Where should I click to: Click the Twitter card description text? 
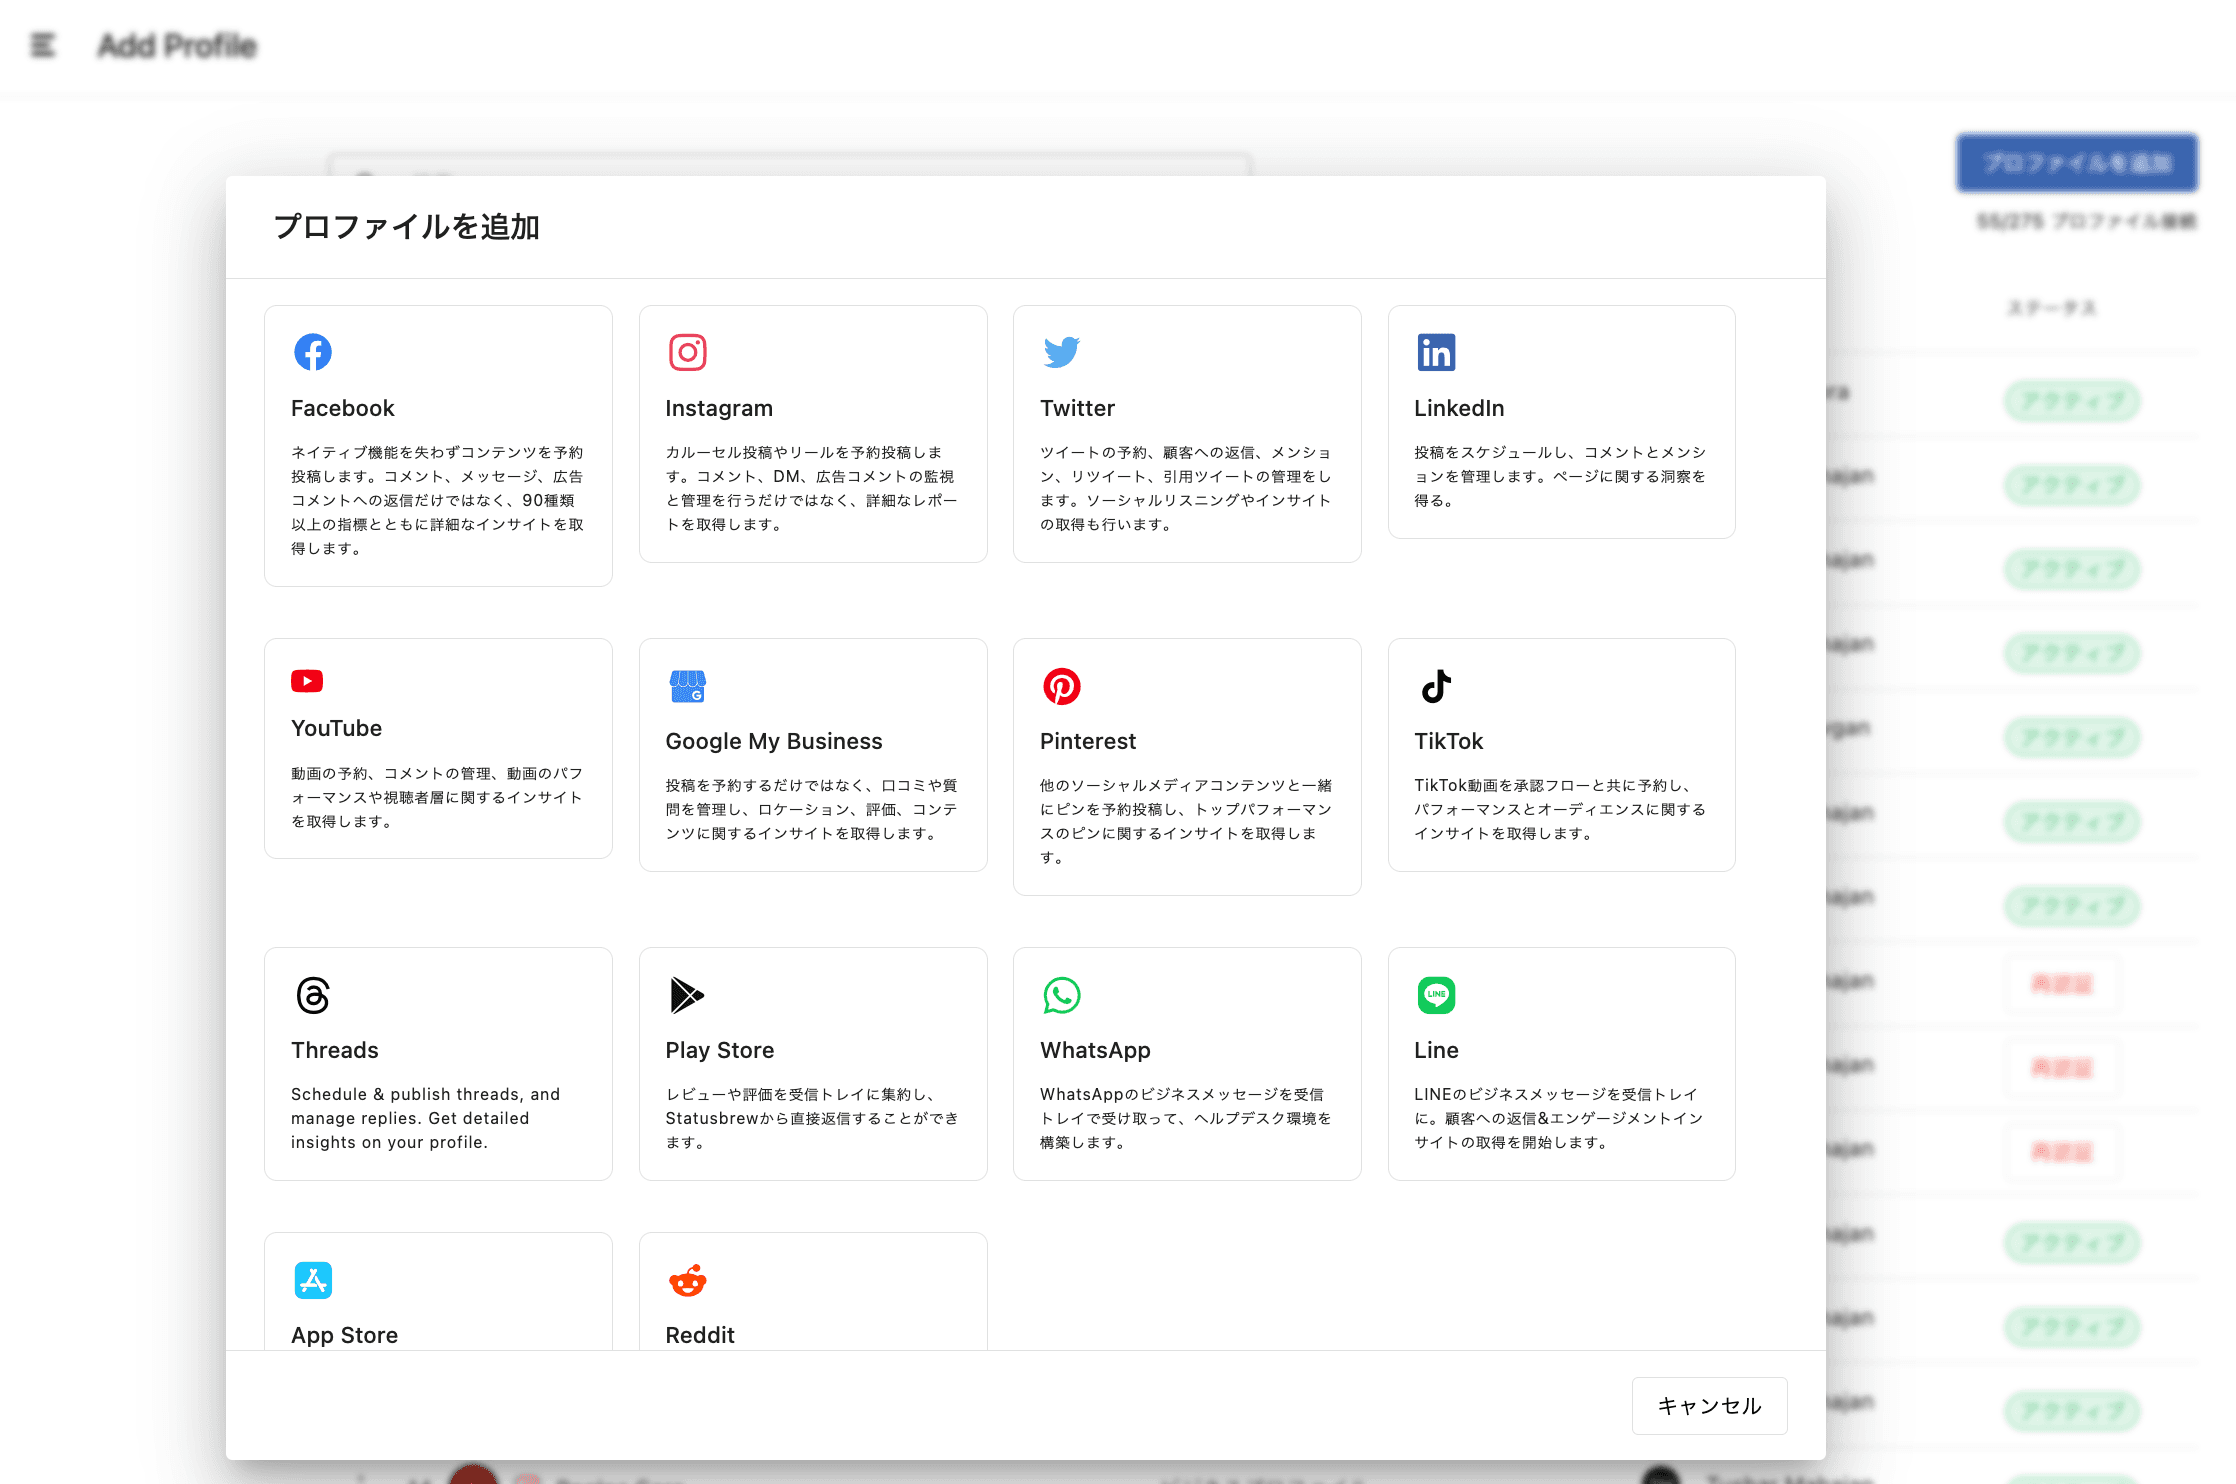tap(1186, 488)
